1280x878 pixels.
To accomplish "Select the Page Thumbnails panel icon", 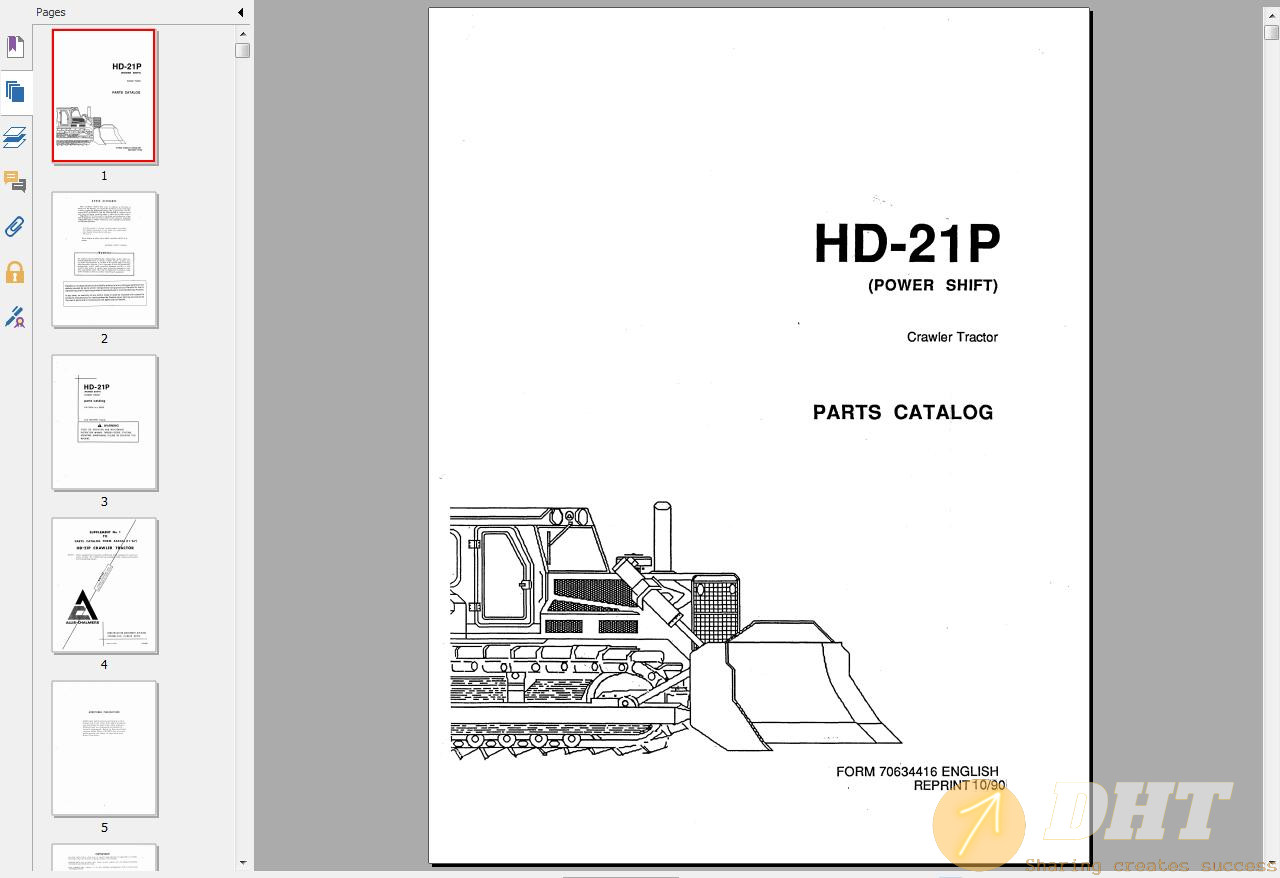I will [15, 92].
